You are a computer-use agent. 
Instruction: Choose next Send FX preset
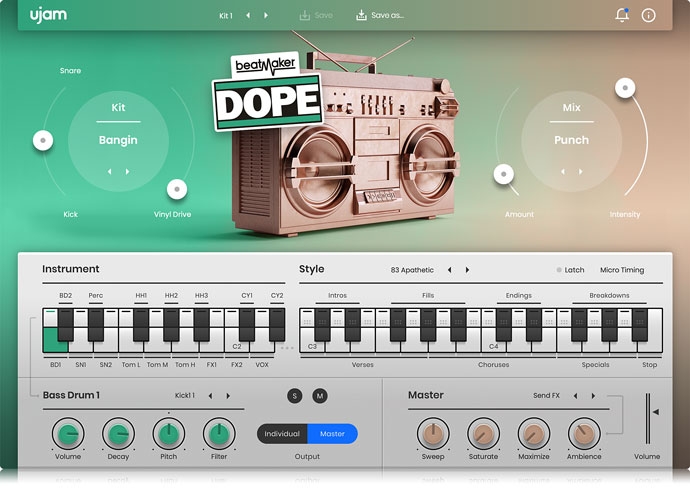coord(593,396)
